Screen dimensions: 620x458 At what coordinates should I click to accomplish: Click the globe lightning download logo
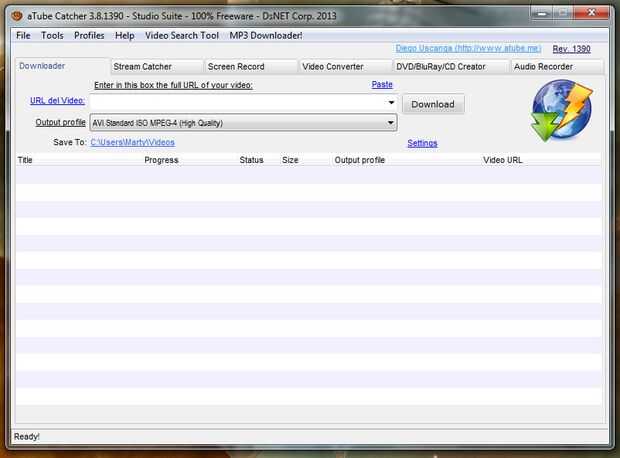point(561,110)
